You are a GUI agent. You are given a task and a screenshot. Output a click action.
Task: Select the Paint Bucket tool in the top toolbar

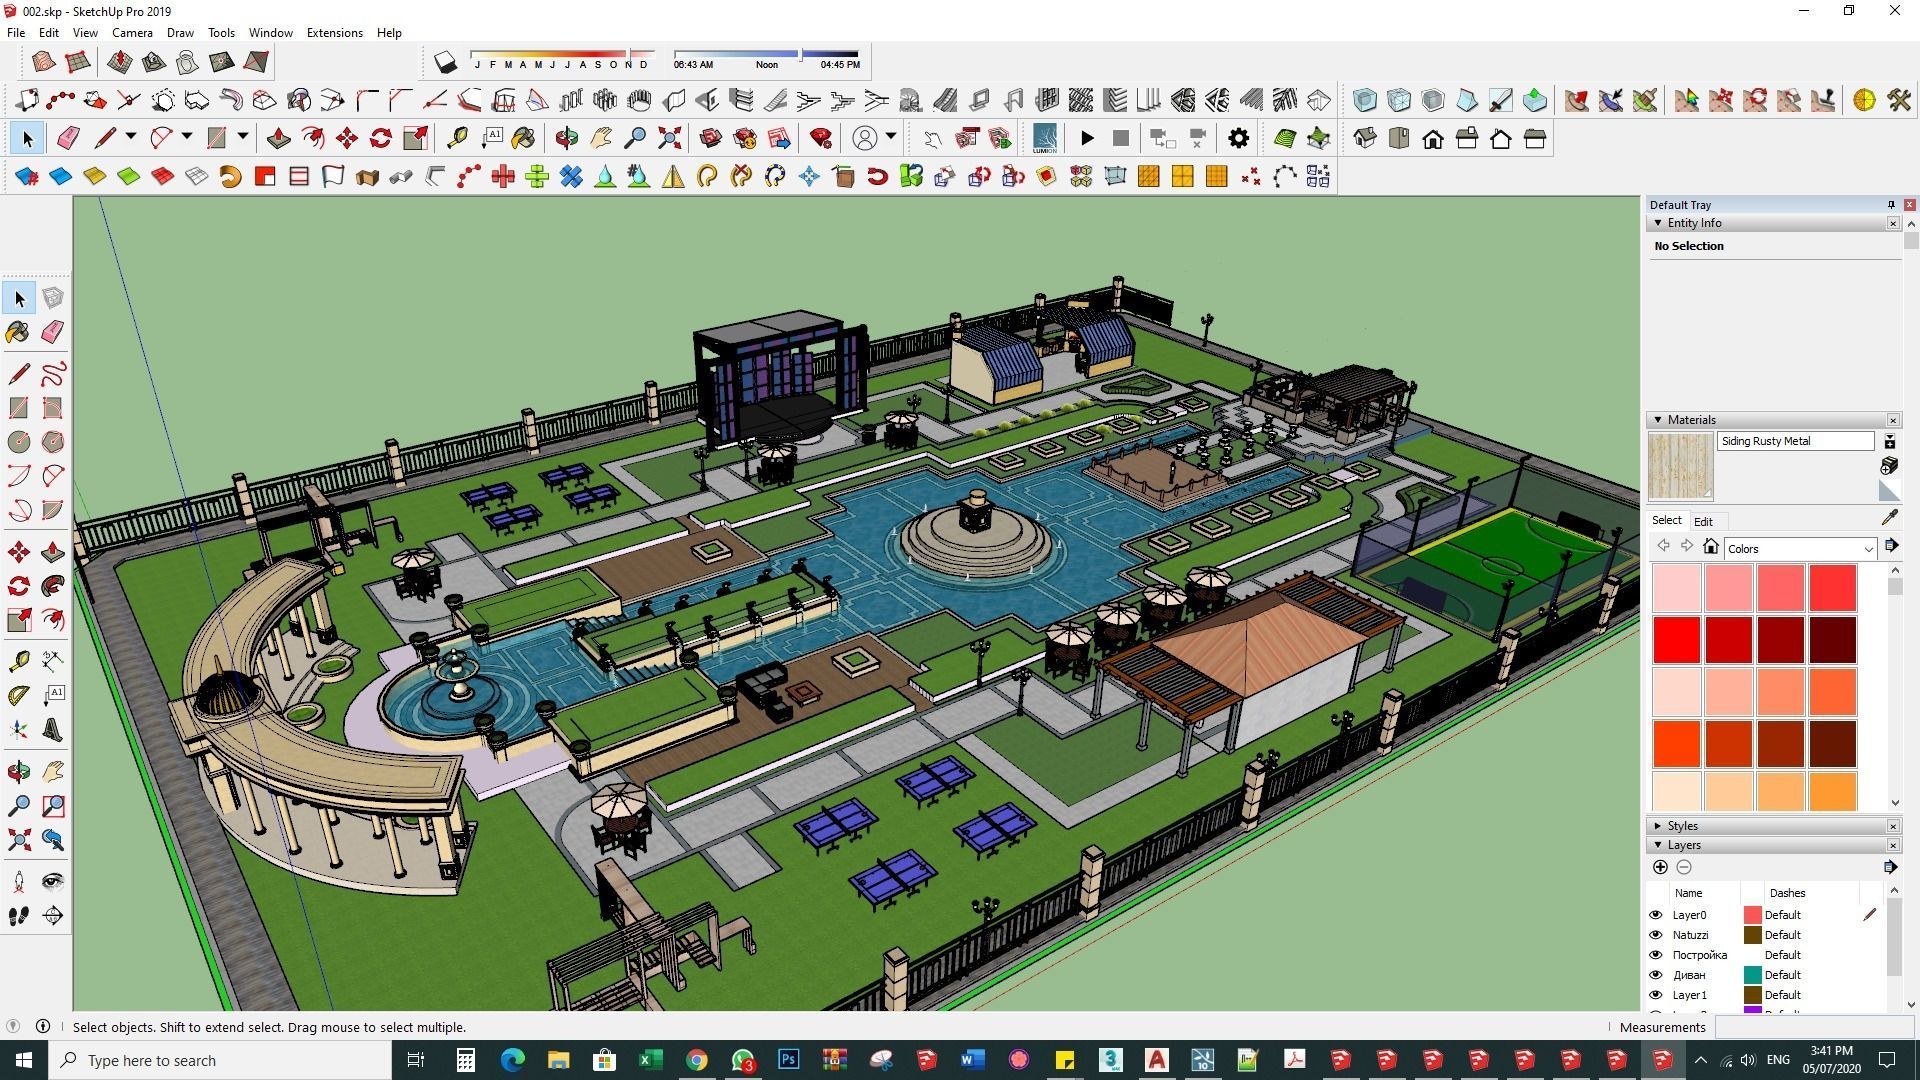(x=523, y=138)
